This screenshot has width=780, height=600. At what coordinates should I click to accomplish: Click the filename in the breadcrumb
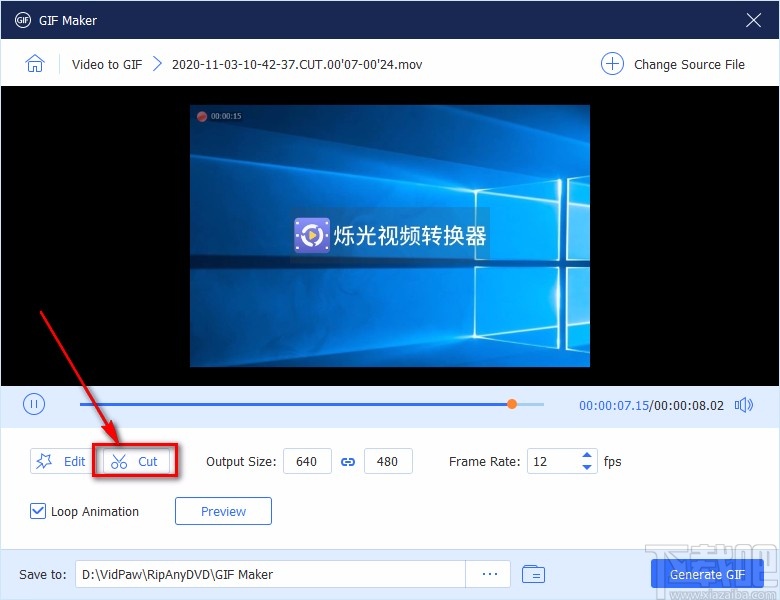297,64
